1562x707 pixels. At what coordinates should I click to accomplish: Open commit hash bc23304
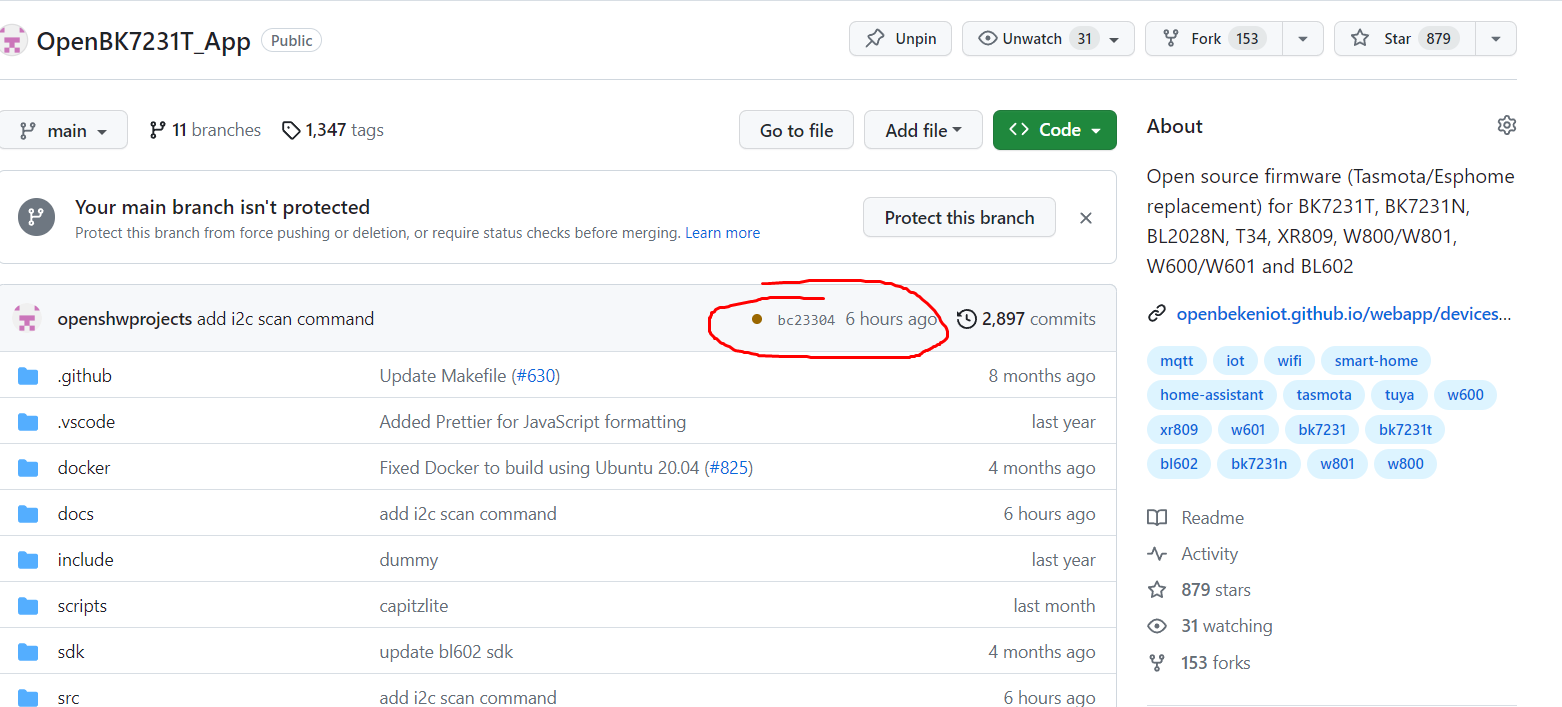(x=806, y=320)
